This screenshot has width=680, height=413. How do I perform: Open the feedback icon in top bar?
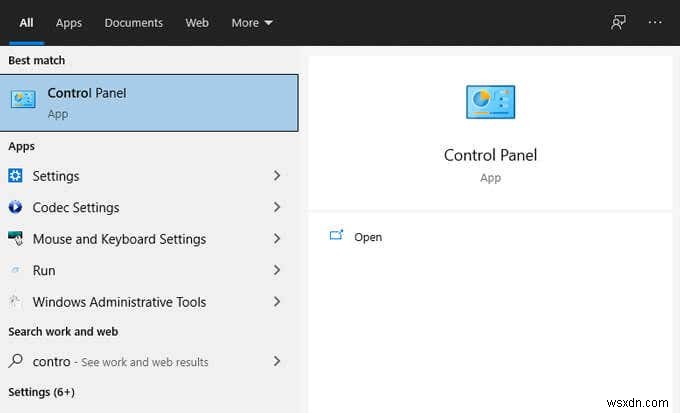pyautogui.click(x=618, y=22)
